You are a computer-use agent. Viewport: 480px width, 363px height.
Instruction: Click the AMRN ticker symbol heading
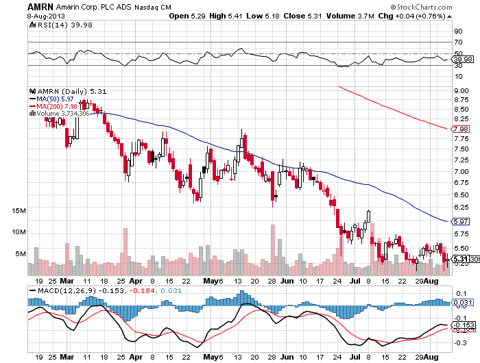pos(40,7)
